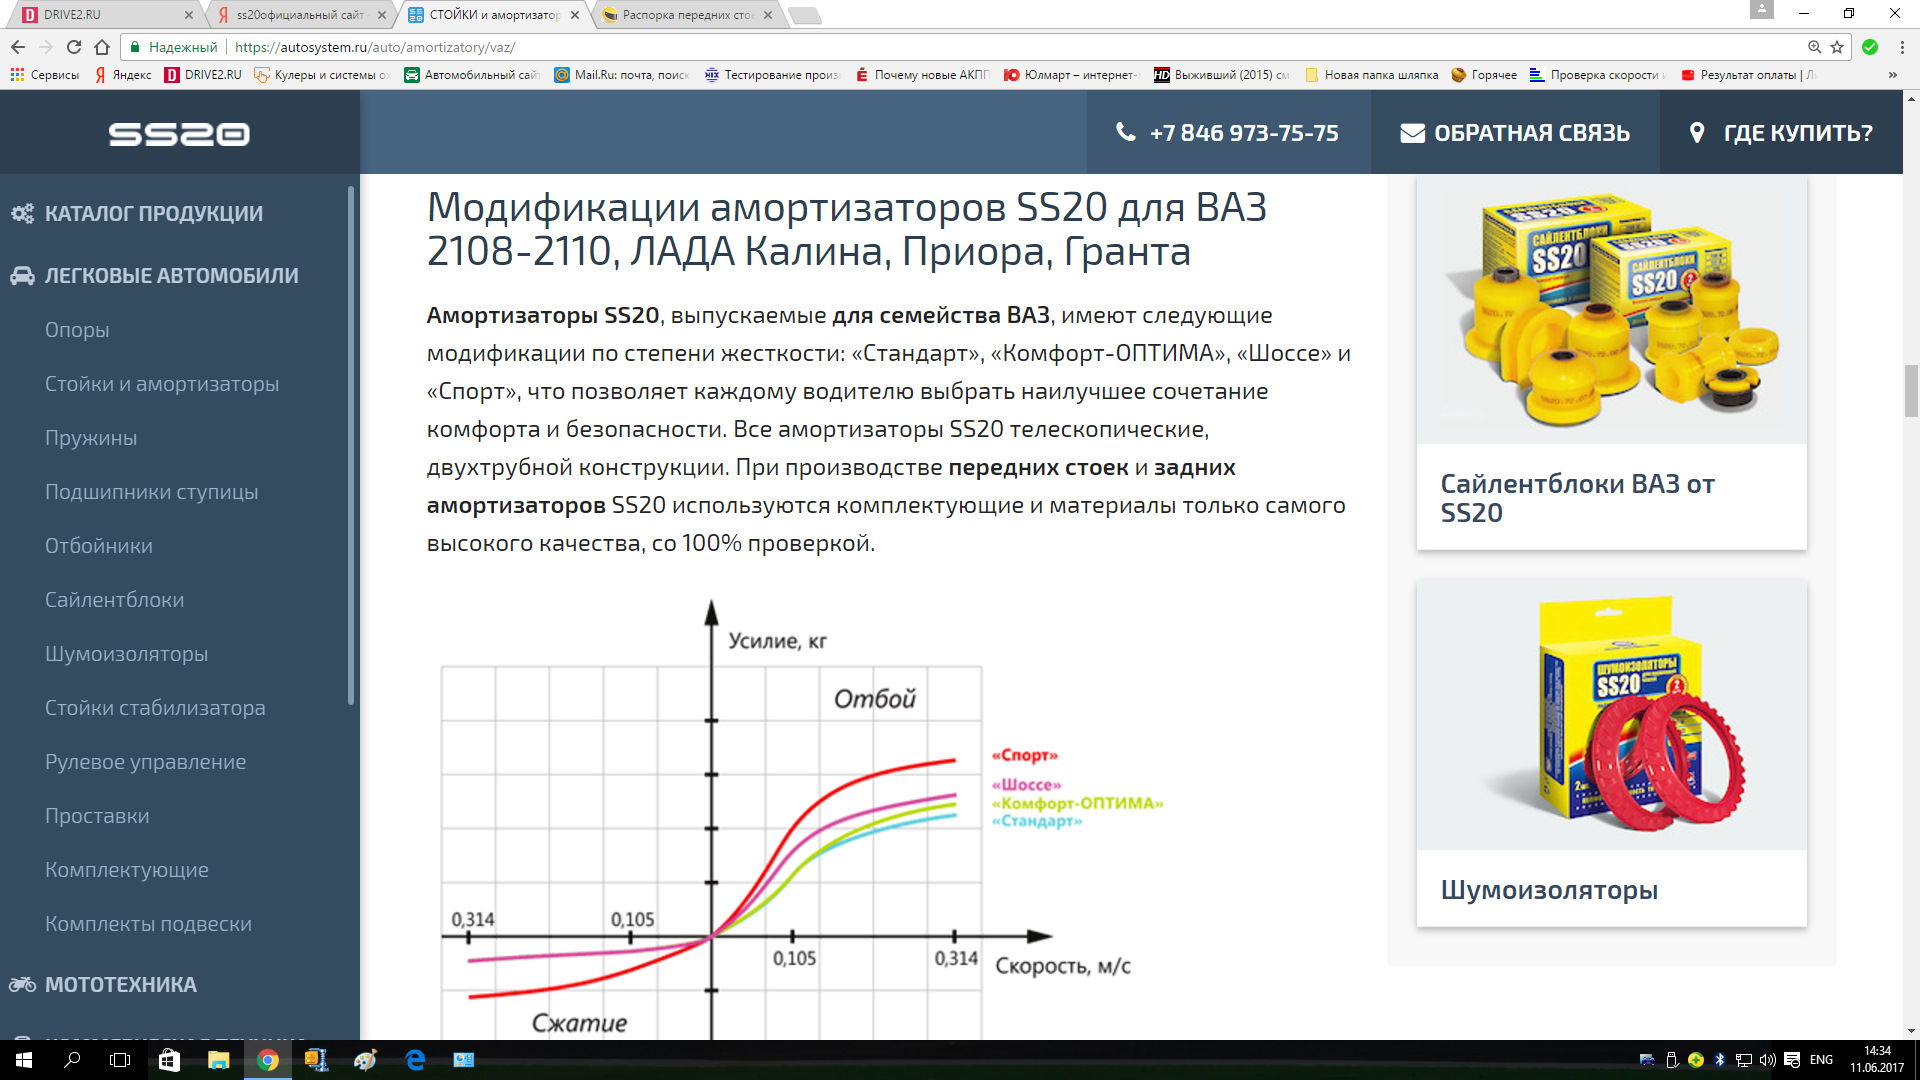Open Новая папка шляпка bookmark folder
The width and height of the screenshot is (1920, 1080).
1371,75
